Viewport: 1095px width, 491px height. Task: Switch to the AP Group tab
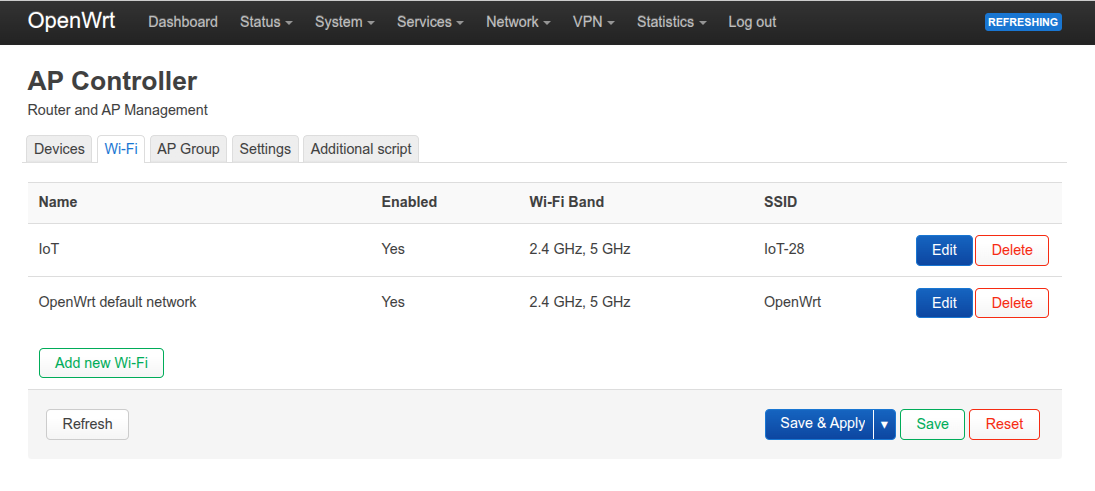(x=188, y=149)
